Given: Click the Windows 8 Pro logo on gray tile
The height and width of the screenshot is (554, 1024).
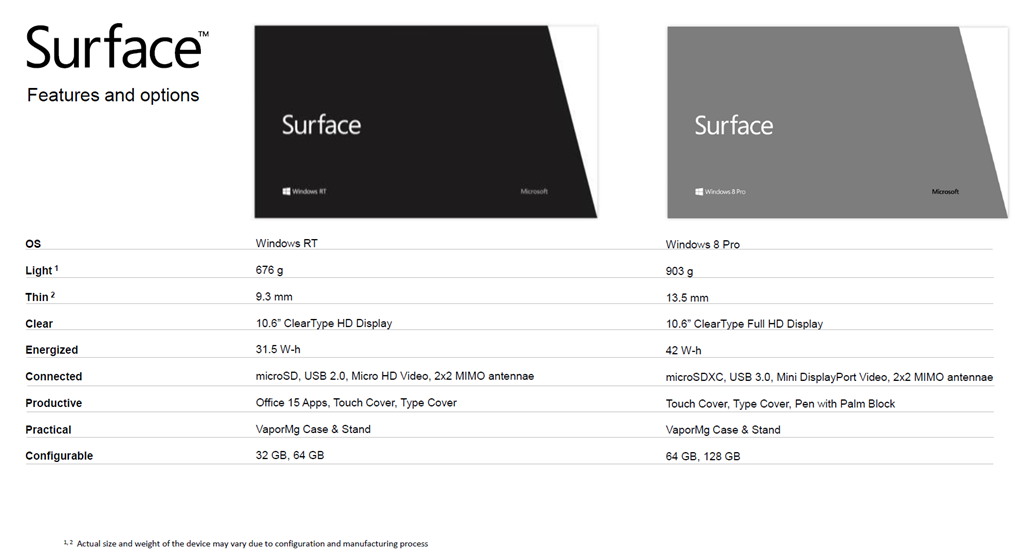Looking at the screenshot, I should (x=720, y=191).
